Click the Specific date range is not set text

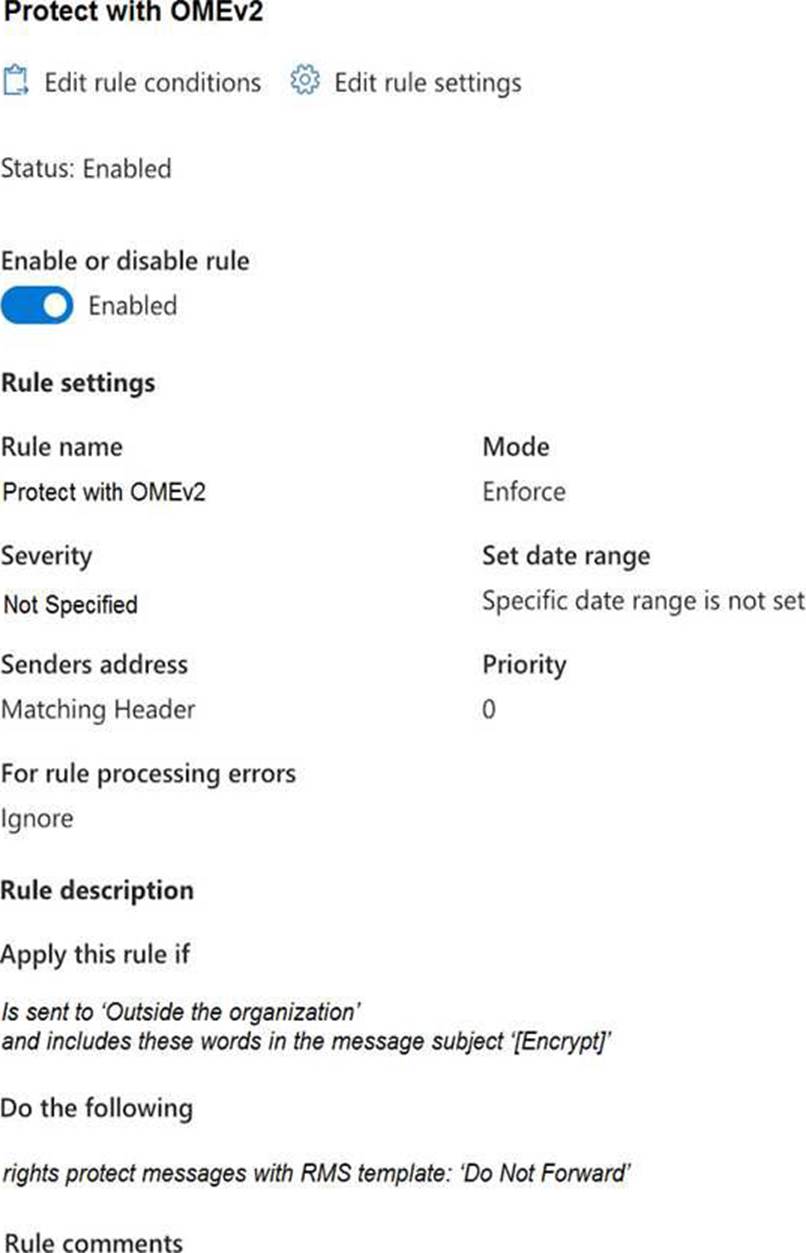coord(643,601)
